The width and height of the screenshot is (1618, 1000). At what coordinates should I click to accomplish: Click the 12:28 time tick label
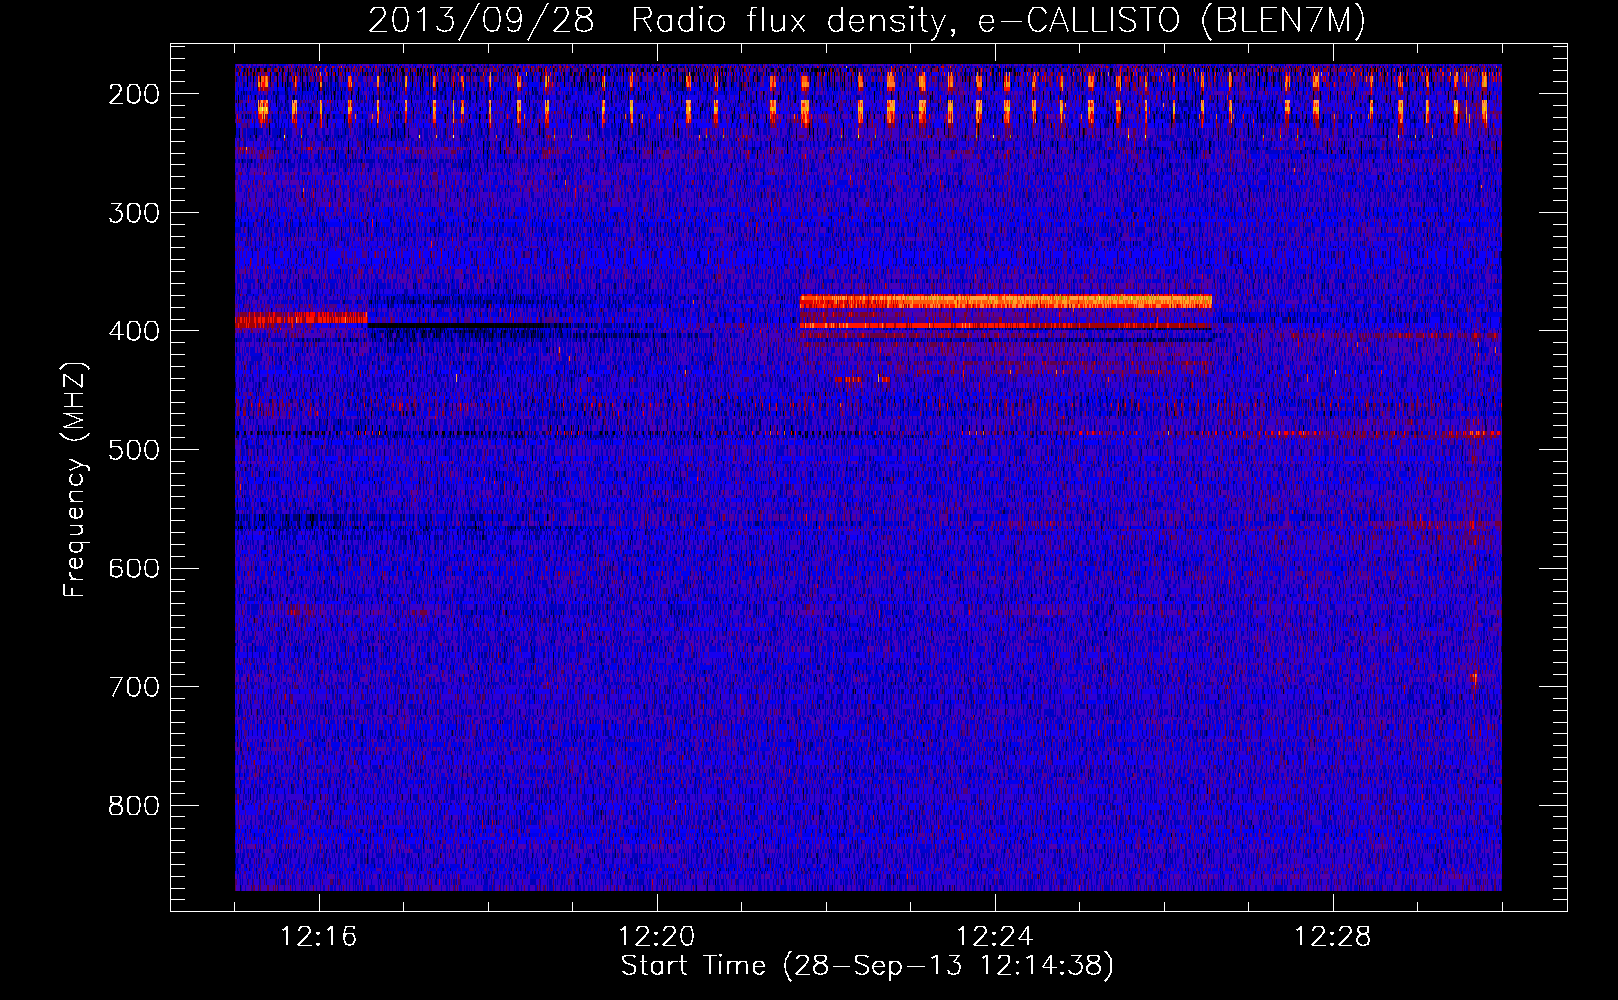(1333, 937)
